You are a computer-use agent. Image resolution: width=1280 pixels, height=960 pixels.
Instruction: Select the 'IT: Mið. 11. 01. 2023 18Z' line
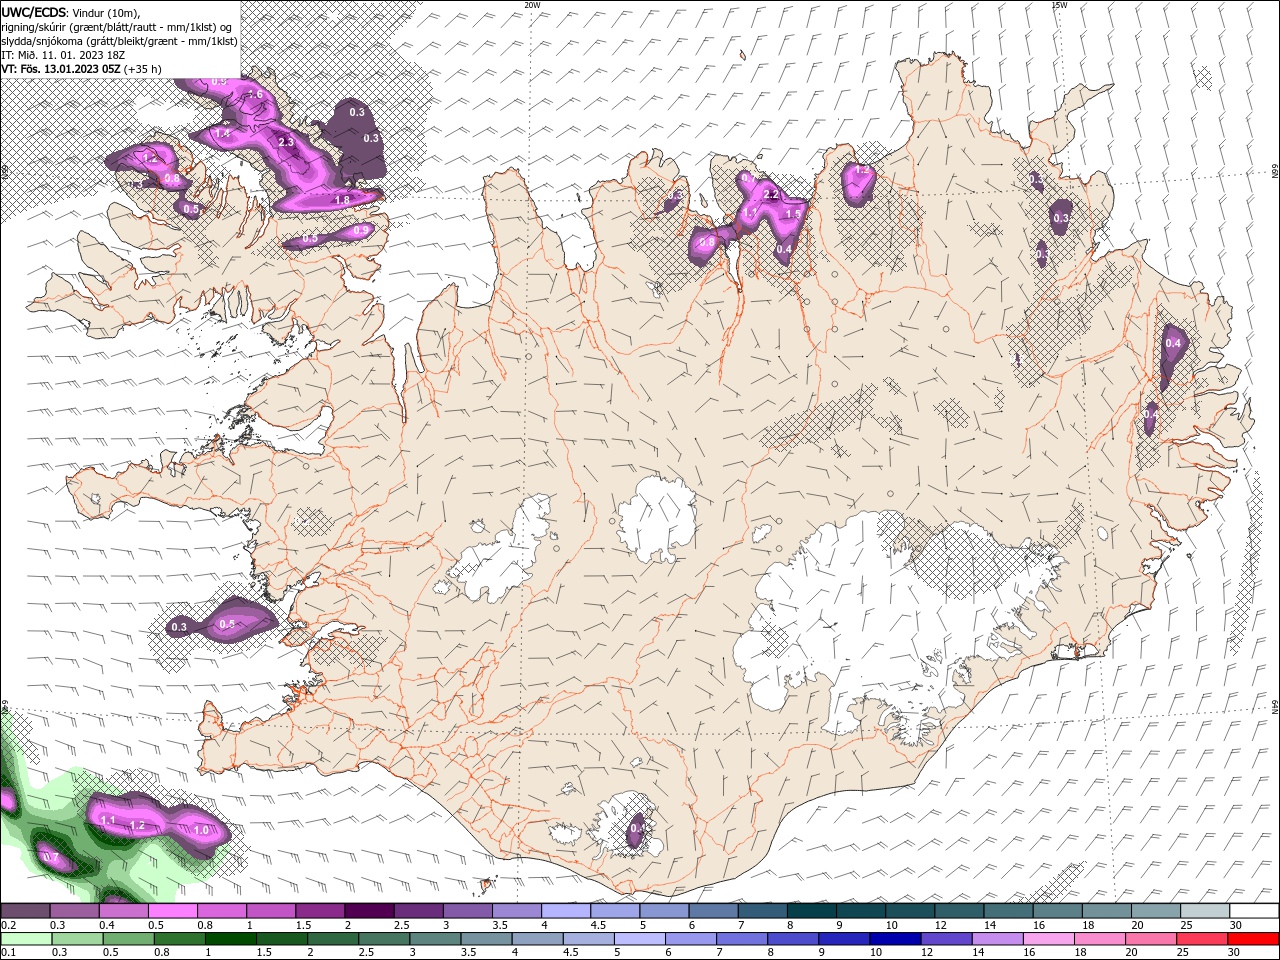tap(61, 55)
